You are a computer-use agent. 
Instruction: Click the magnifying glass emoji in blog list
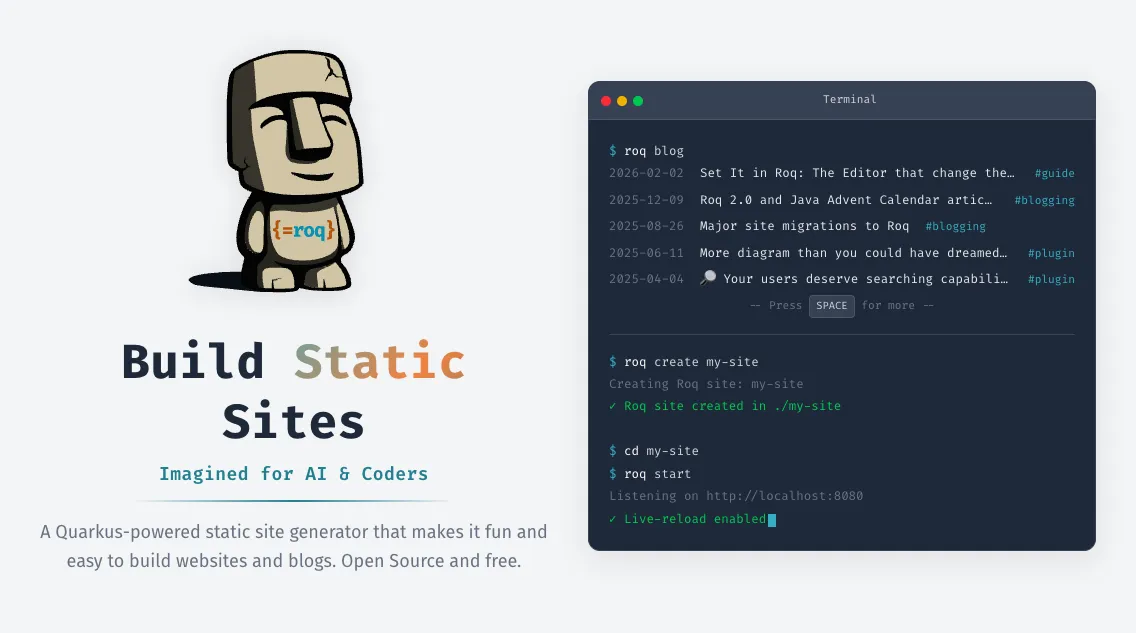click(x=708, y=278)
